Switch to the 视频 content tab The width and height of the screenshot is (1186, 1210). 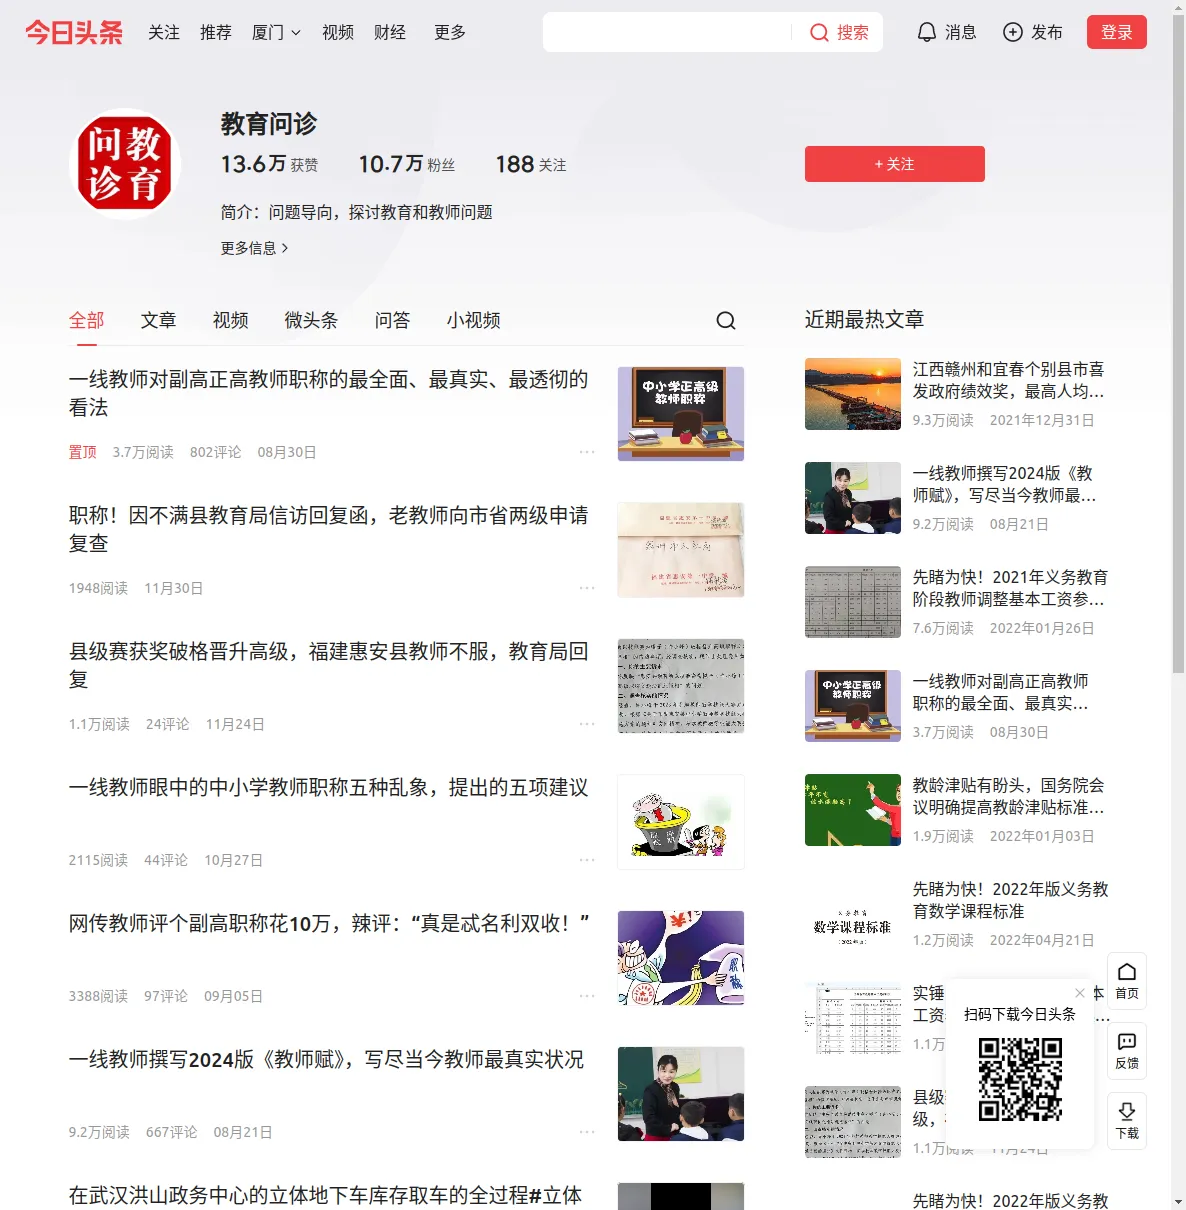tap(231, 320)
